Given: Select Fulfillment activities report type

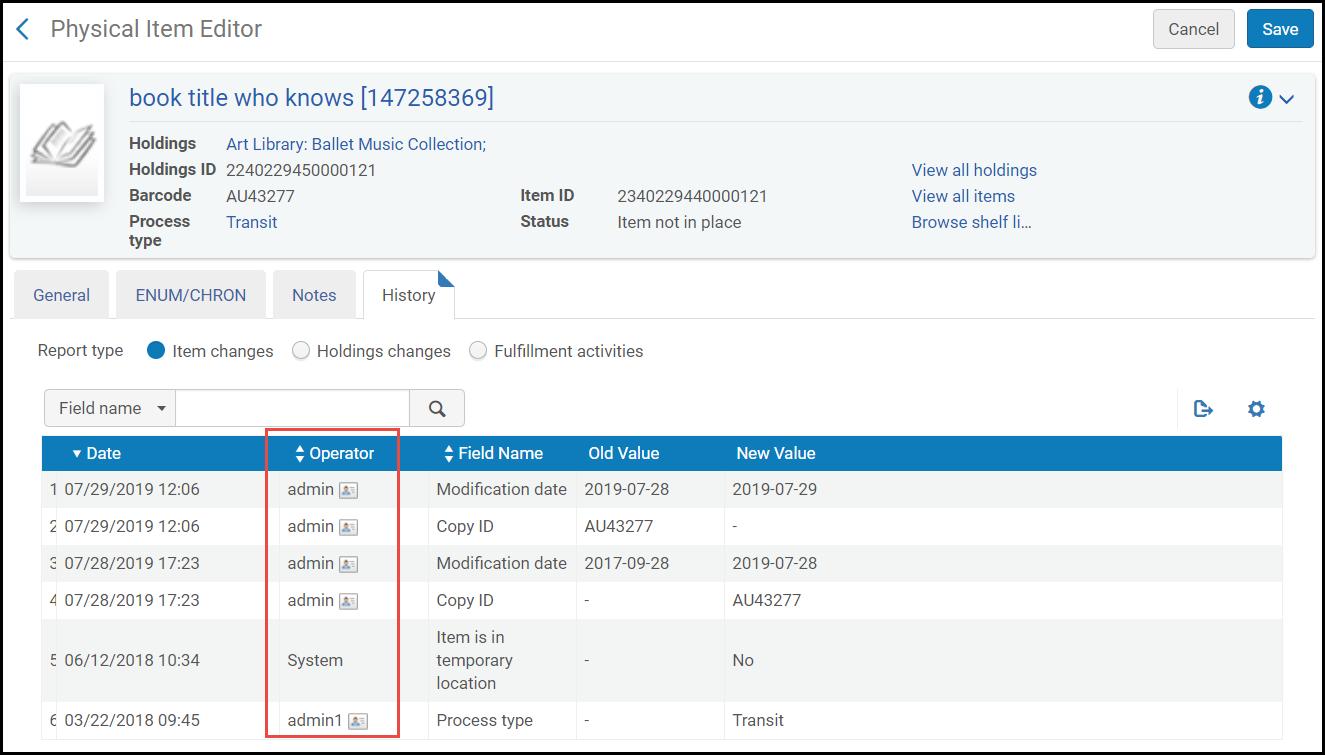Looking at the screenshot, I should 478,351.
